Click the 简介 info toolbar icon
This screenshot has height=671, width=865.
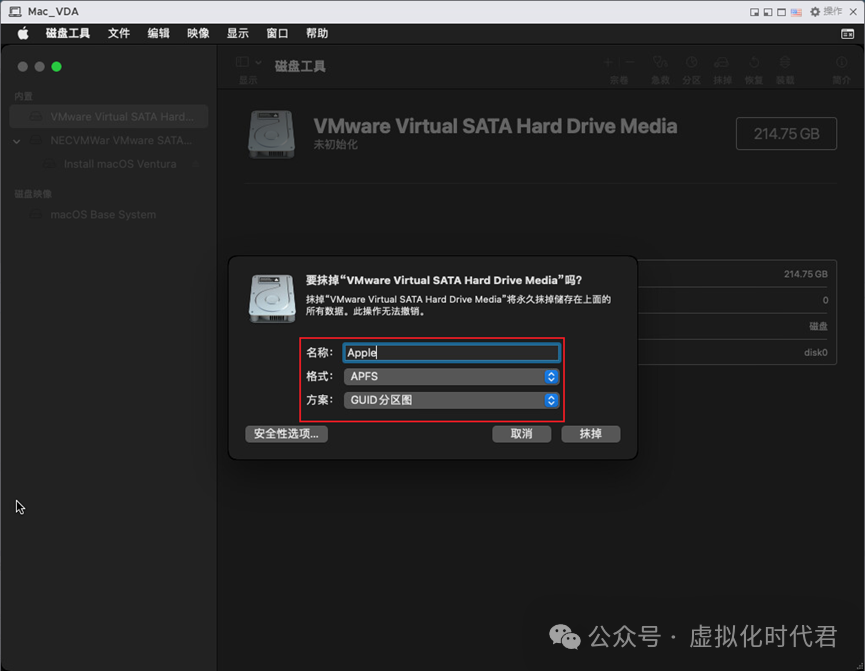click(x=841, y=62)
